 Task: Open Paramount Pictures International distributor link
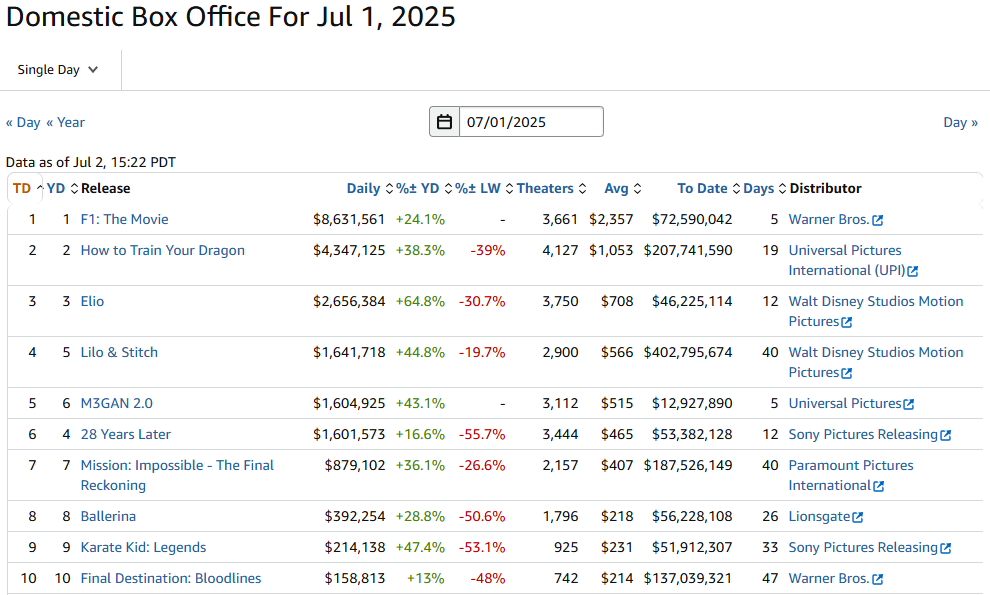pyautogui.click(x=851, y=475)
